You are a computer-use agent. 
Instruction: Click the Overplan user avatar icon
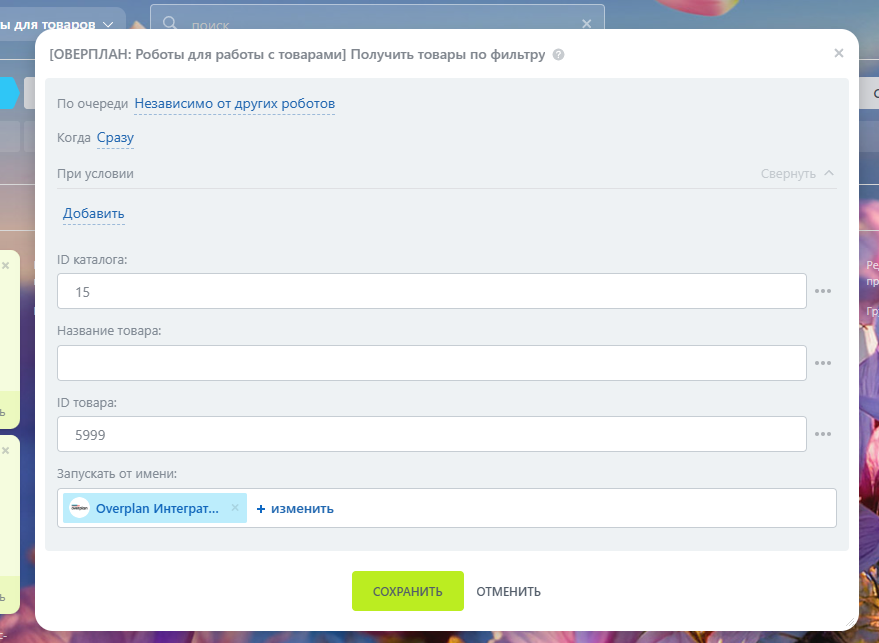pos(79,508)
